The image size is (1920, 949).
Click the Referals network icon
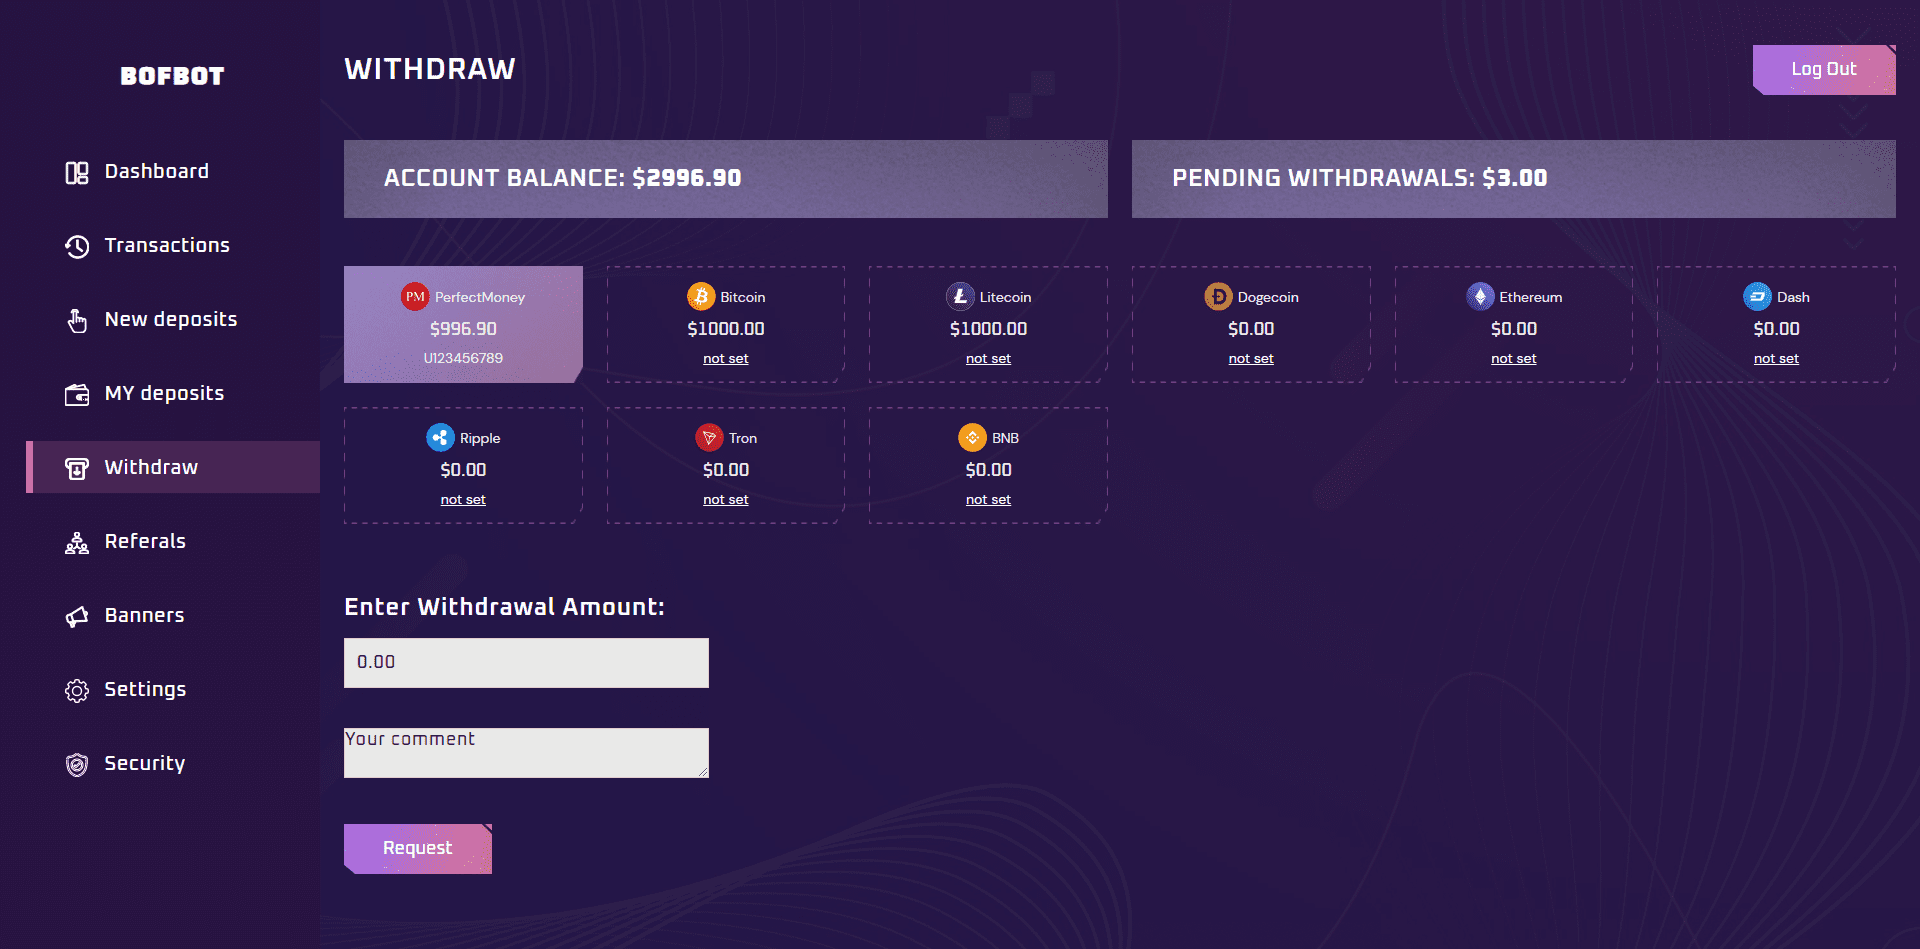77,543
